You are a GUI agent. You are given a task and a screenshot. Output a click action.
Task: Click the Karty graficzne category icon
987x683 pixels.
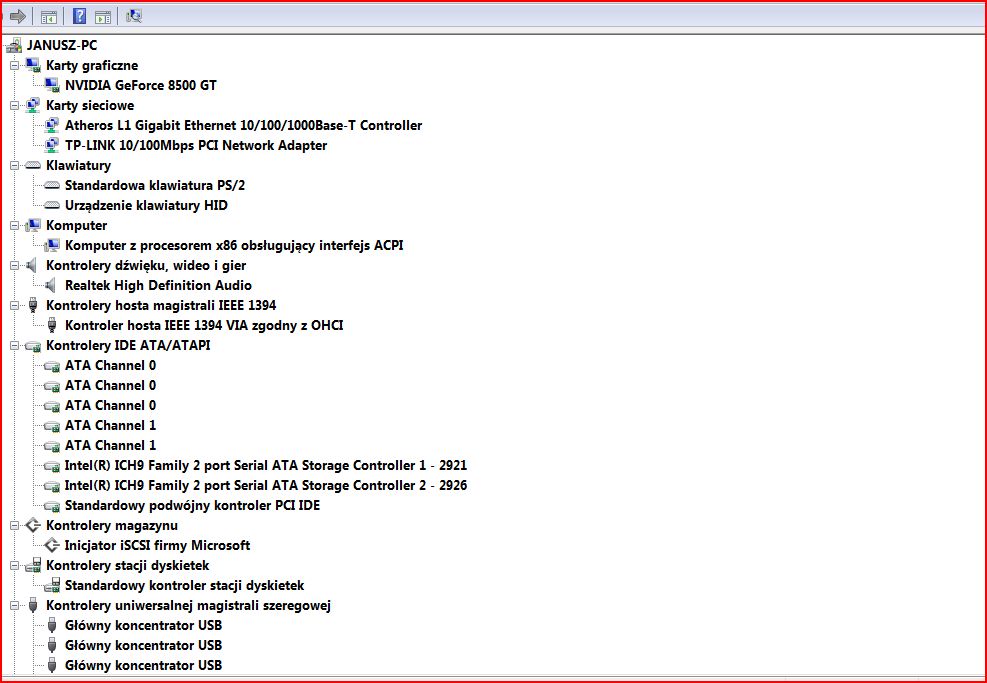click(x=33, y=65)
